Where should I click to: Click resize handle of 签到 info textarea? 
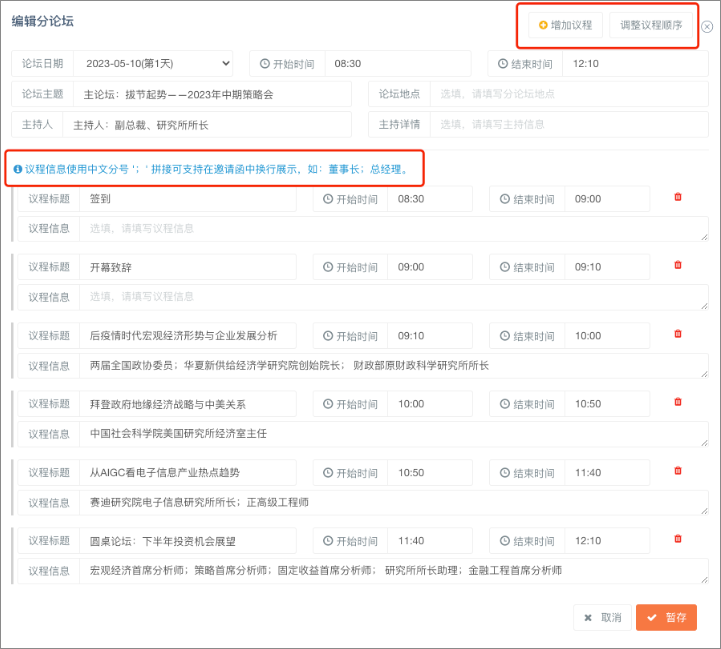pos(704,237)
